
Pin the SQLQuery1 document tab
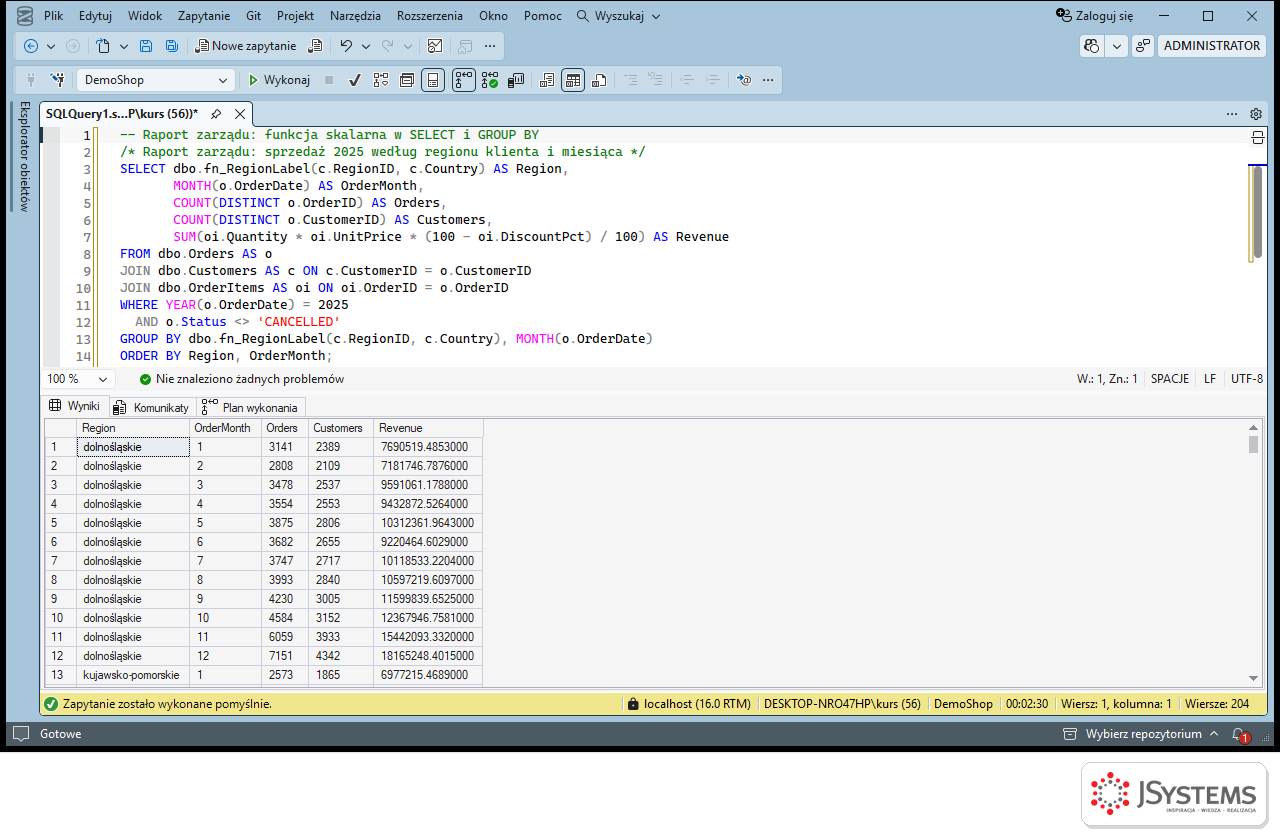pyautogui.click(x=215, y=114)
